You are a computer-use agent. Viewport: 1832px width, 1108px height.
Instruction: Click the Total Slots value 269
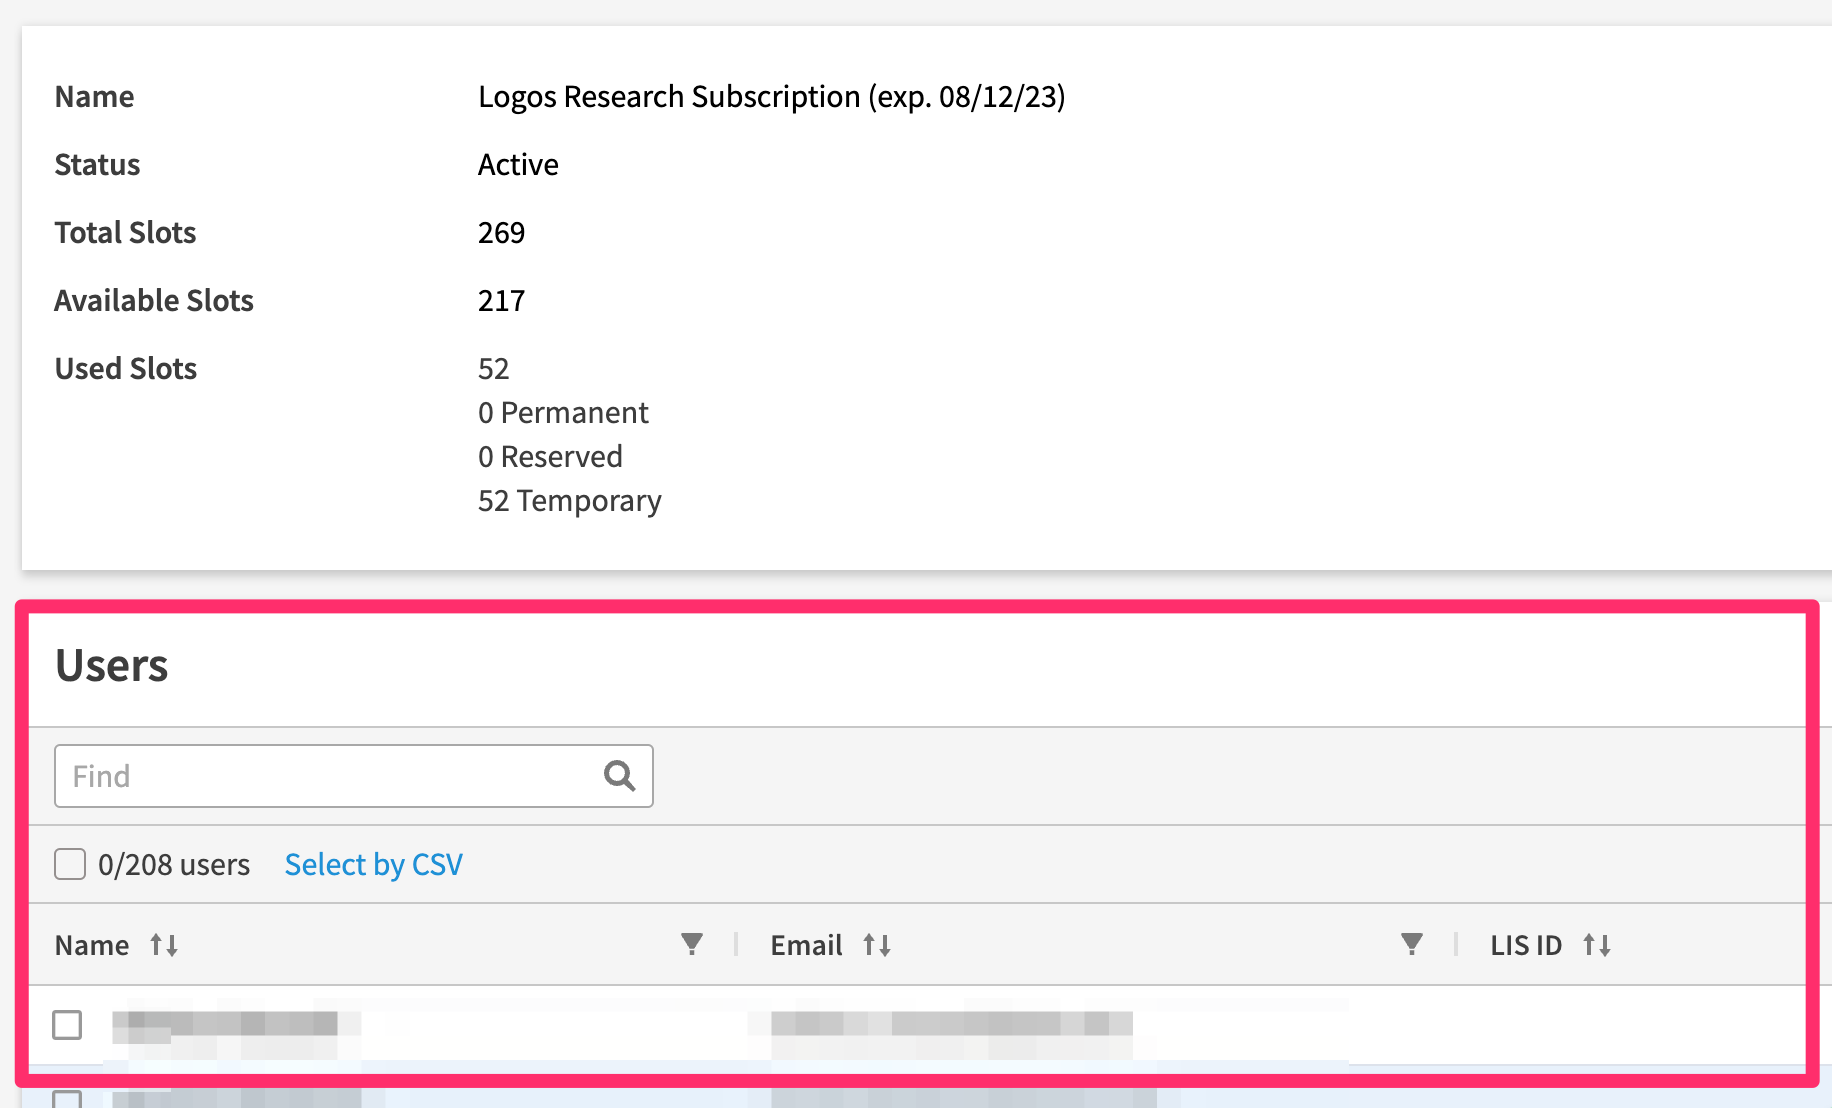501,232
